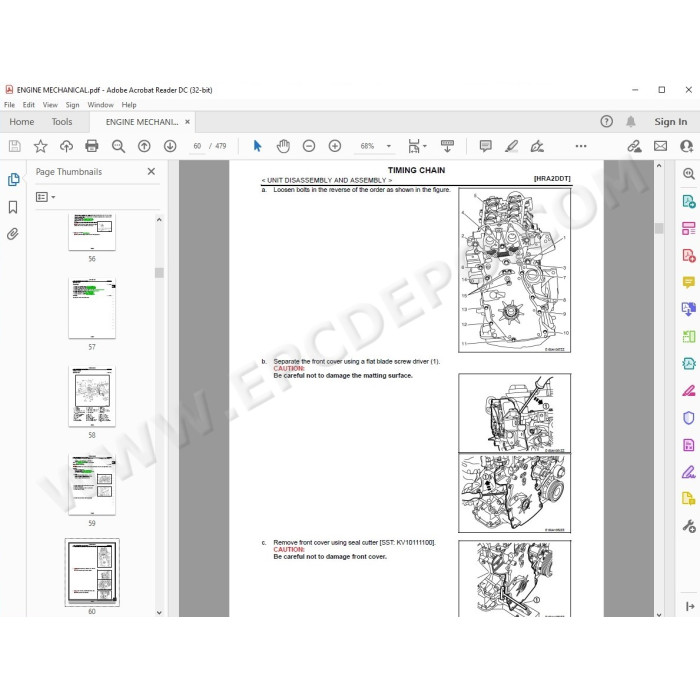Select page 57 thumbnail
Screen dimensions: 700x700
click(x=92, y=308)
